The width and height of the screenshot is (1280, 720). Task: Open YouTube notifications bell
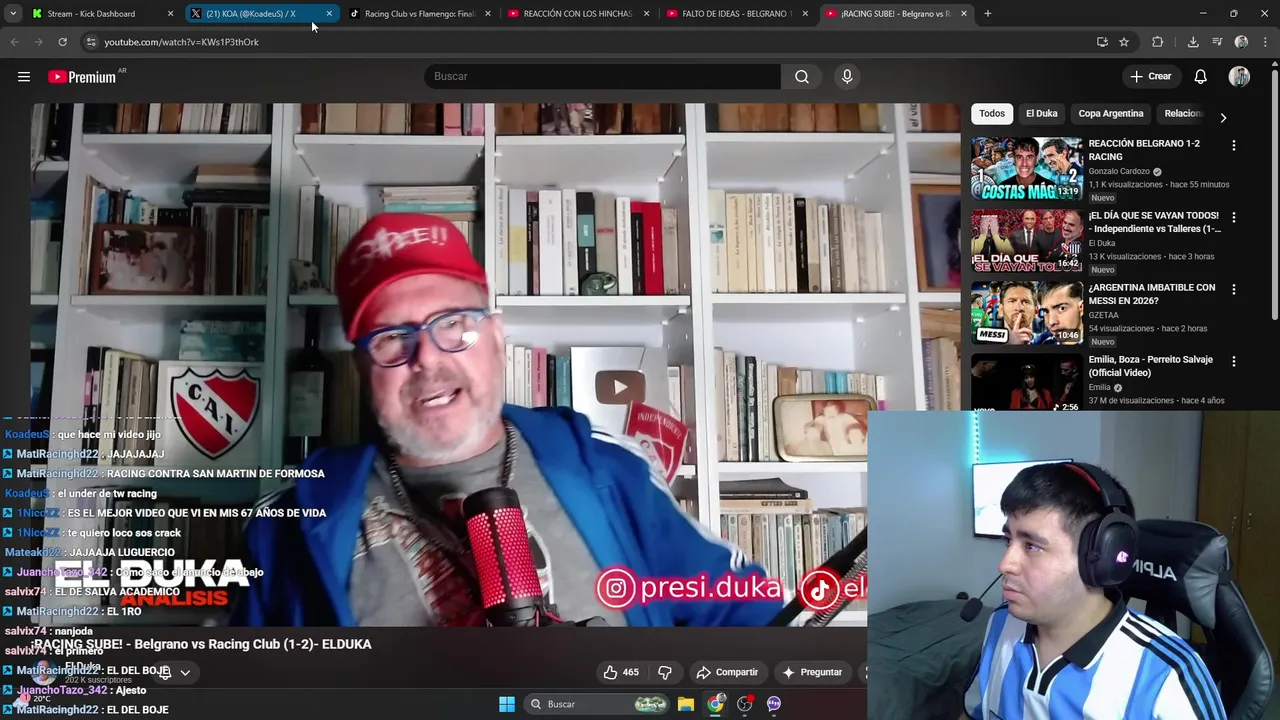(1200, 76)
